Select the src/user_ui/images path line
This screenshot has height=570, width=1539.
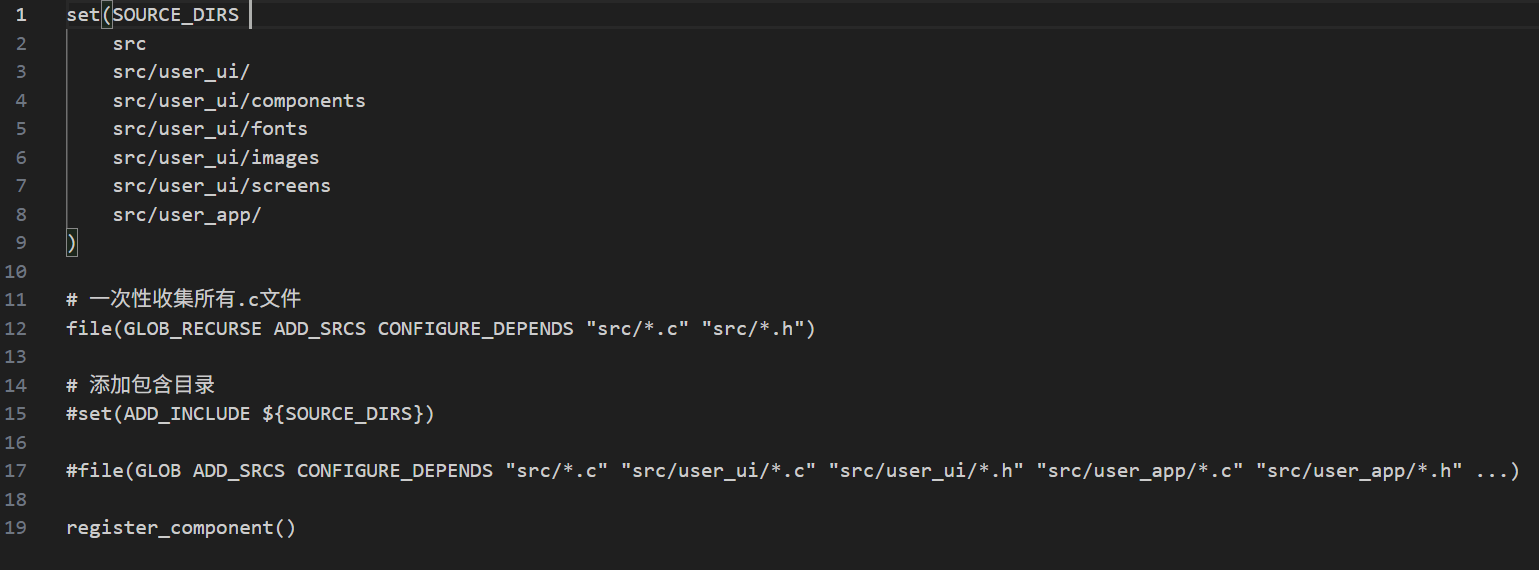(216, 158)
